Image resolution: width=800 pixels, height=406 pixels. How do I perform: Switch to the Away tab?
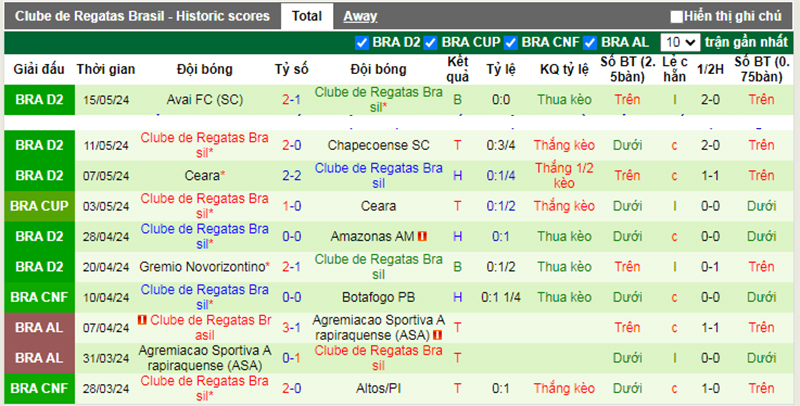tap(360, 16)
